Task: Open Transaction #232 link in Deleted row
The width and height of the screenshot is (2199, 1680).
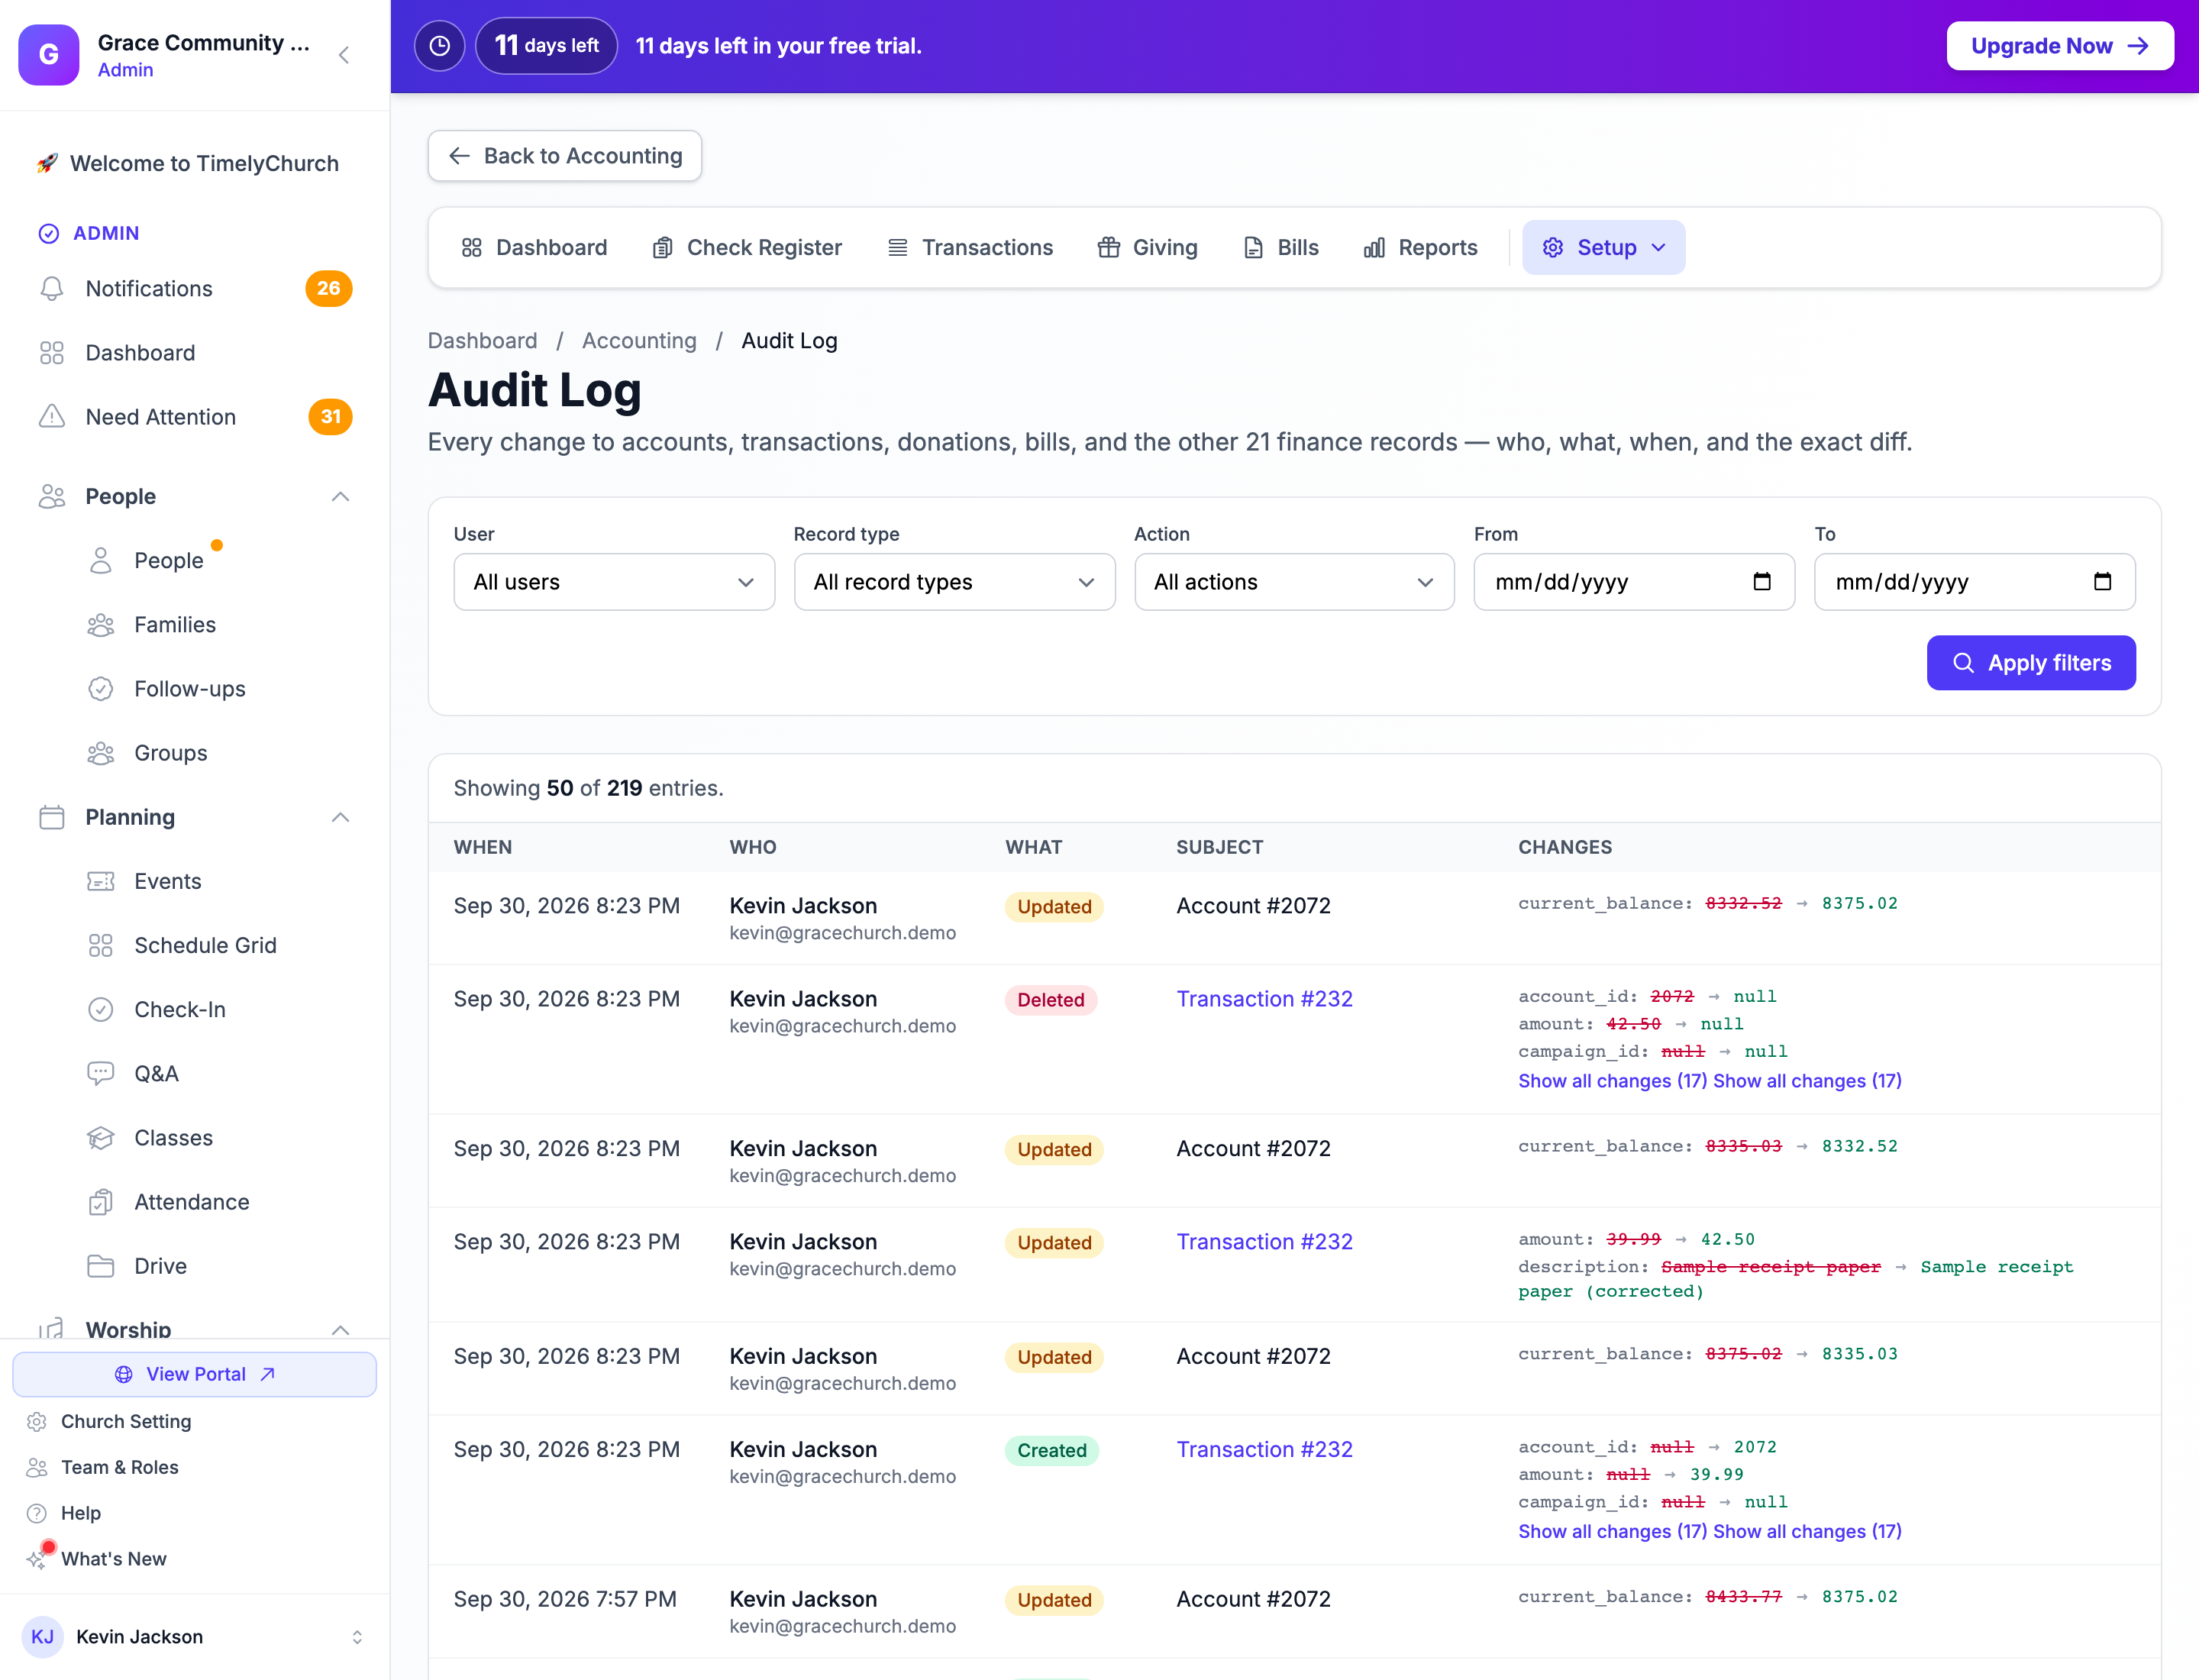Action: pyautogui.click(x=1264, y=999)
